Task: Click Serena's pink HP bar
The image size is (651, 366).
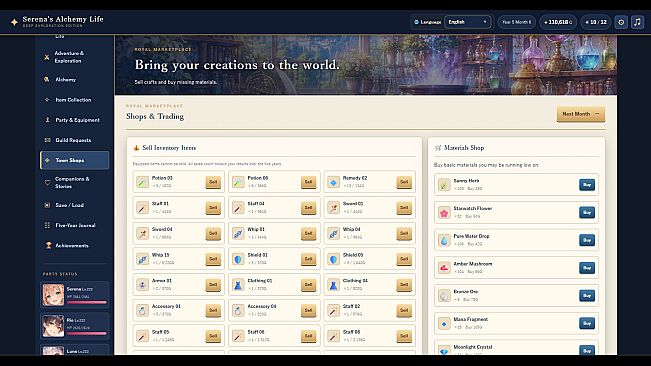Action: [87, 302]
